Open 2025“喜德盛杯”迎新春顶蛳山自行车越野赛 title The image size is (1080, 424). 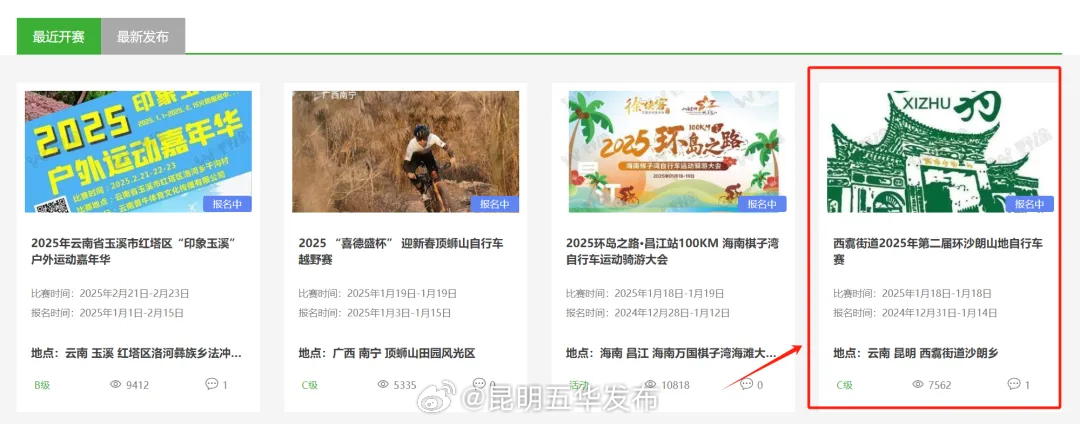(x=402, y=251)
